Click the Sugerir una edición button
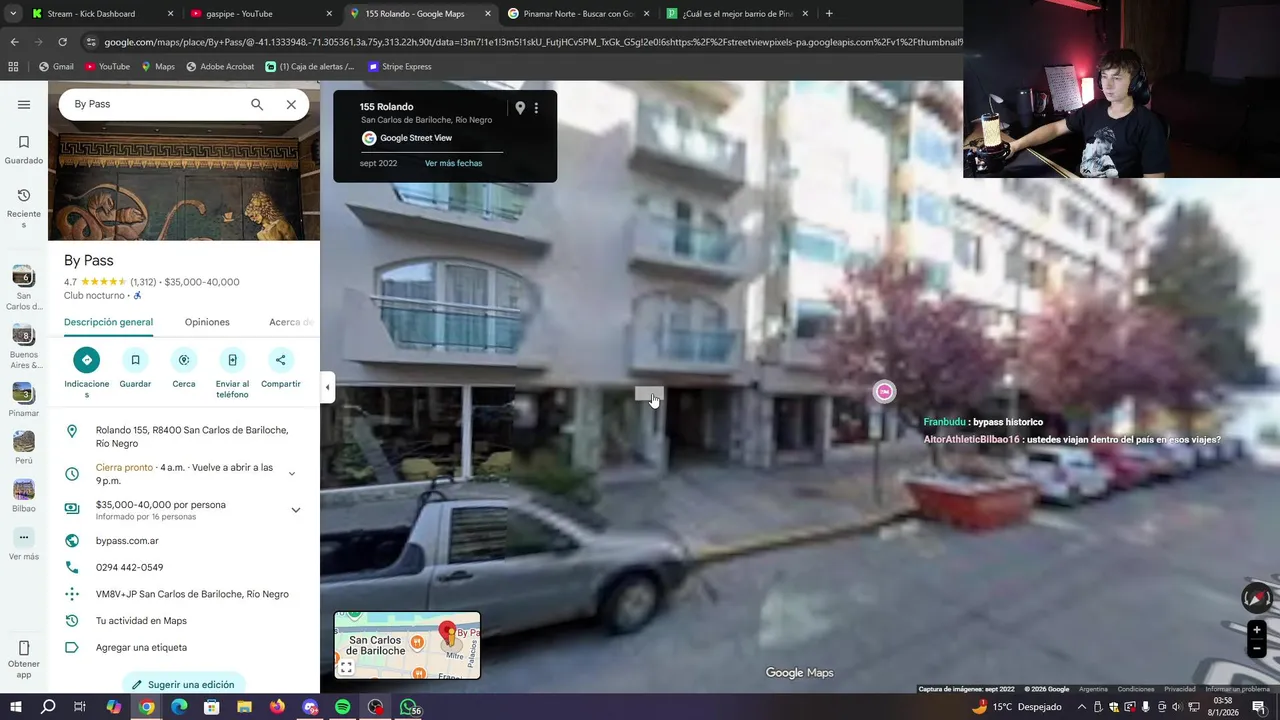 point(183,685)
